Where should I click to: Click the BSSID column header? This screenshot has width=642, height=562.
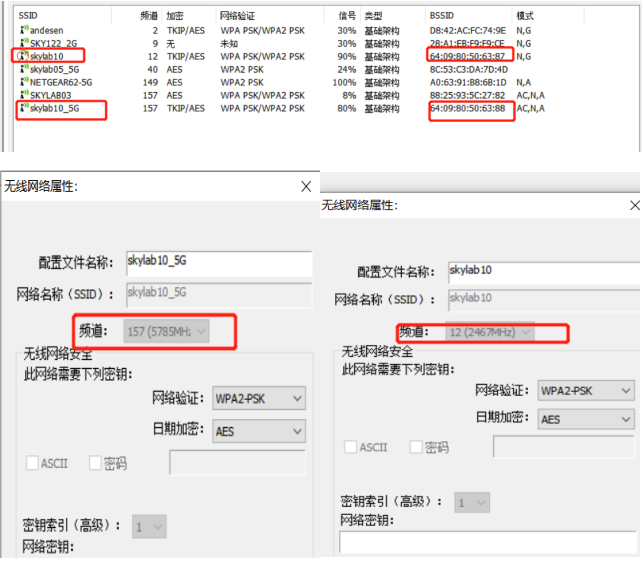pyautogui.click(x=441, y=17)
